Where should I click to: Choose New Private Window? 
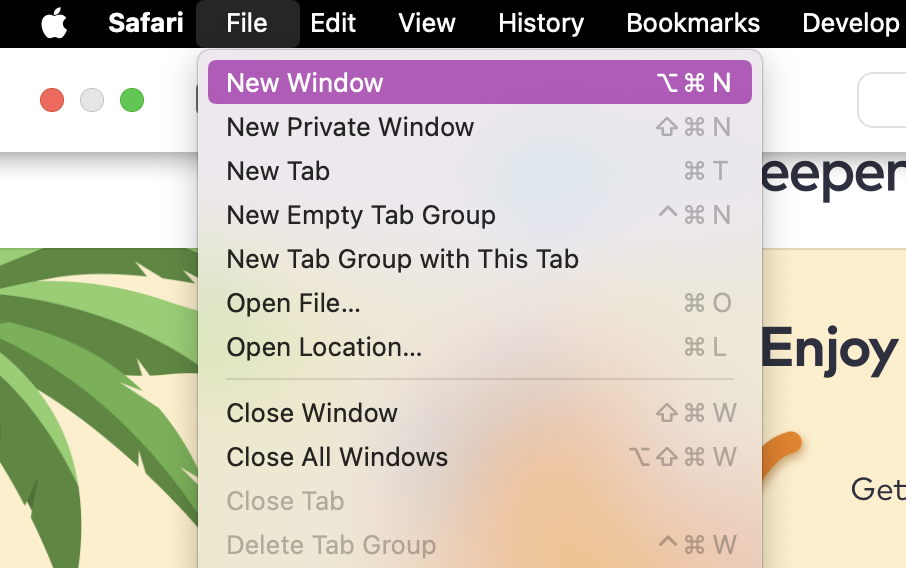coord(480,127)
